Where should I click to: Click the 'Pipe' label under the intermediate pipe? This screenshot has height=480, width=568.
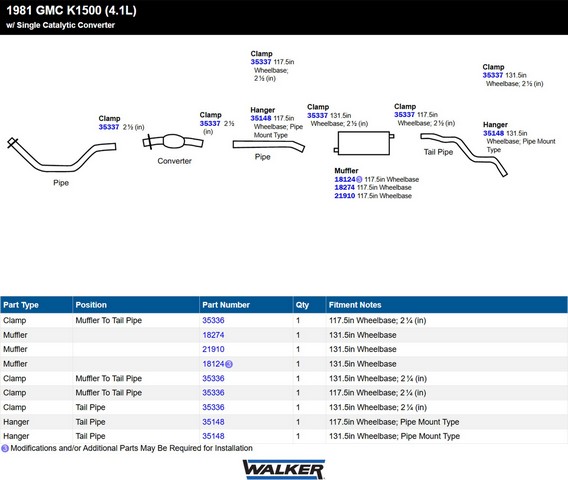pos(263,157)
